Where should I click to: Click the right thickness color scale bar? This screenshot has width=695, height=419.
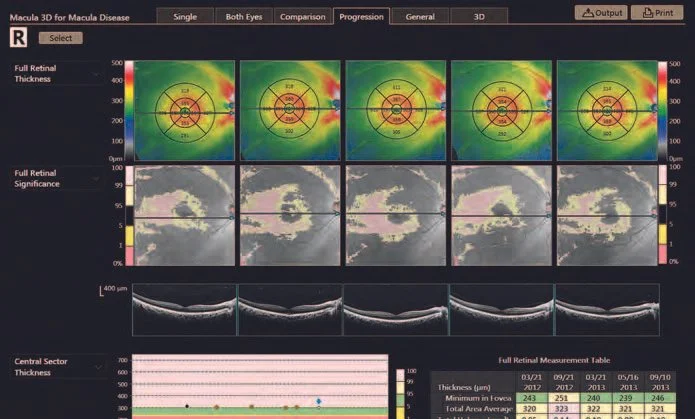663,110
